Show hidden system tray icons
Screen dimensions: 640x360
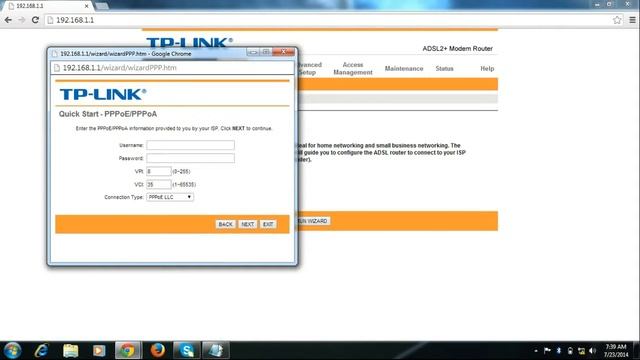point(536,351)
